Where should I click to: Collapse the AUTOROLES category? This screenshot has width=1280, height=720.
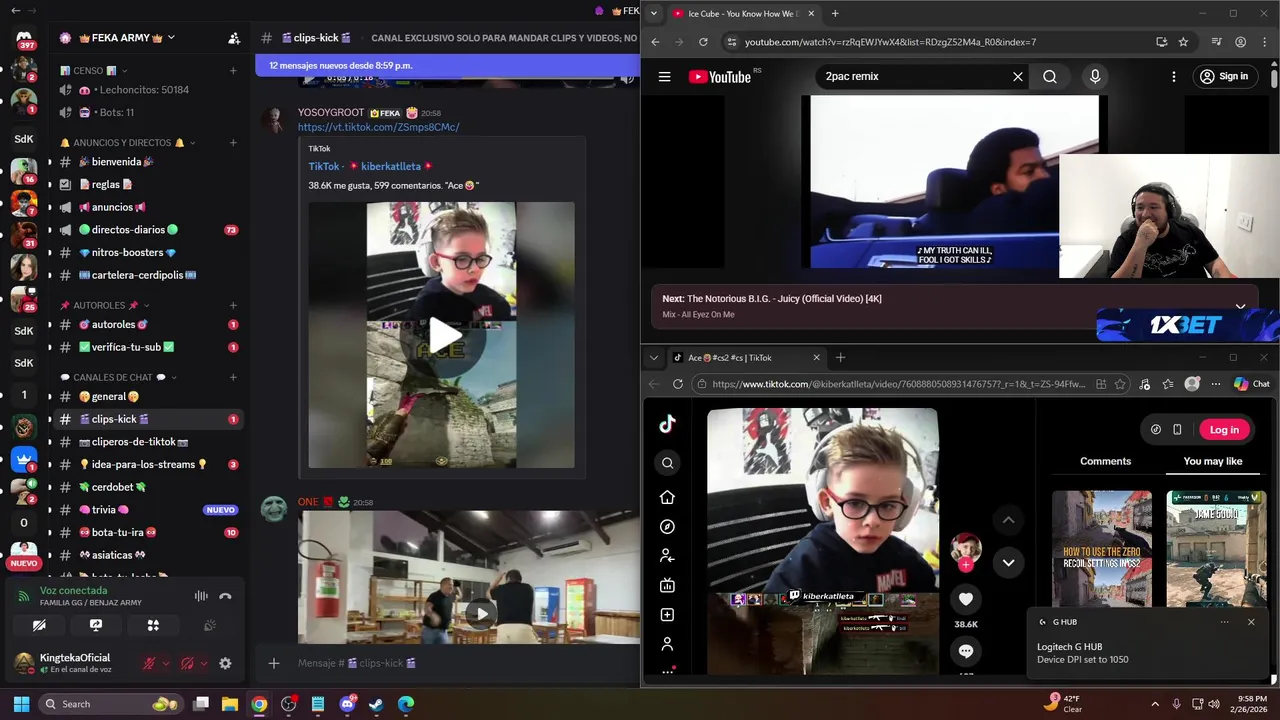point(105,305)
